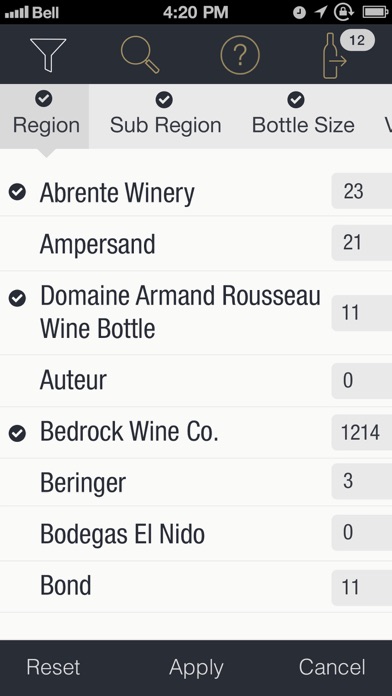Switch to the Sub Region tab
This screenshot has width=392, height=696.
(165, 116)
